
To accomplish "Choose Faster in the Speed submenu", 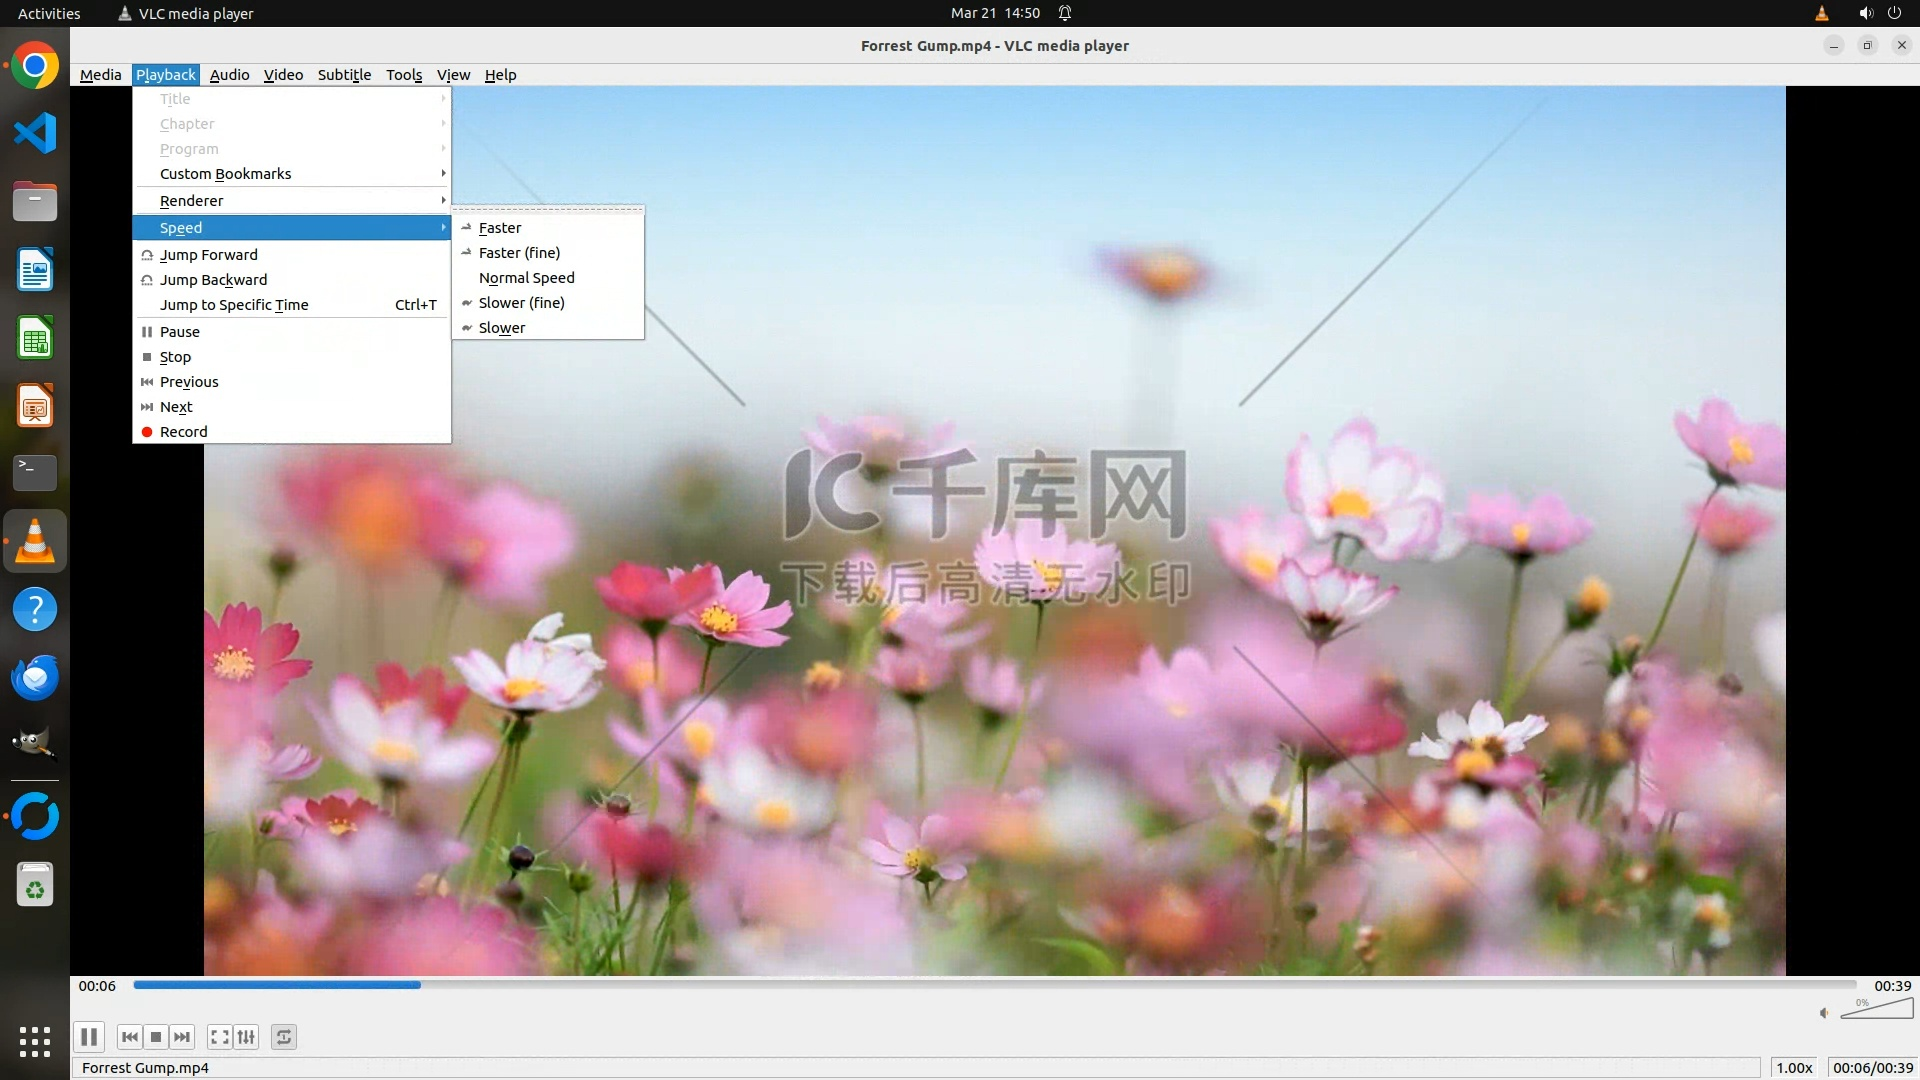I will (x=500, y=228).
